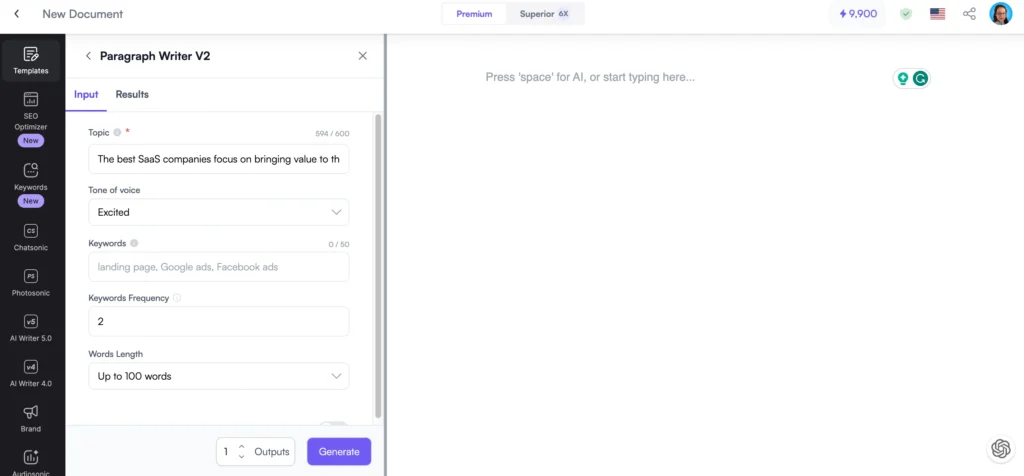
Task: Expand the Tone of voice dropdown
Action: pyautogui.click(x=218, y=212)
